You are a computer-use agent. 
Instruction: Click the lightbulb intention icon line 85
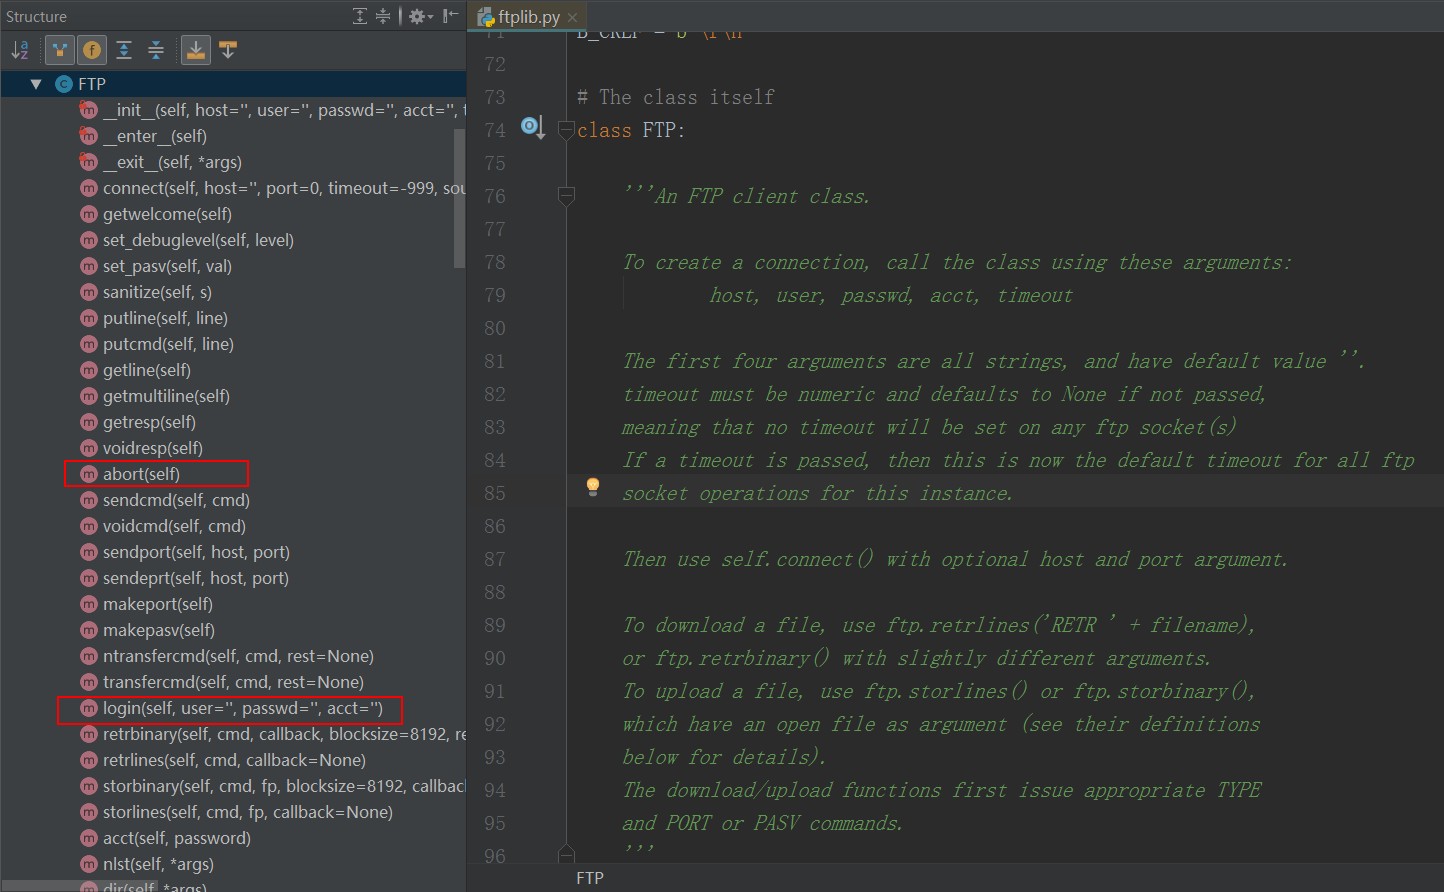coord(593,487)
